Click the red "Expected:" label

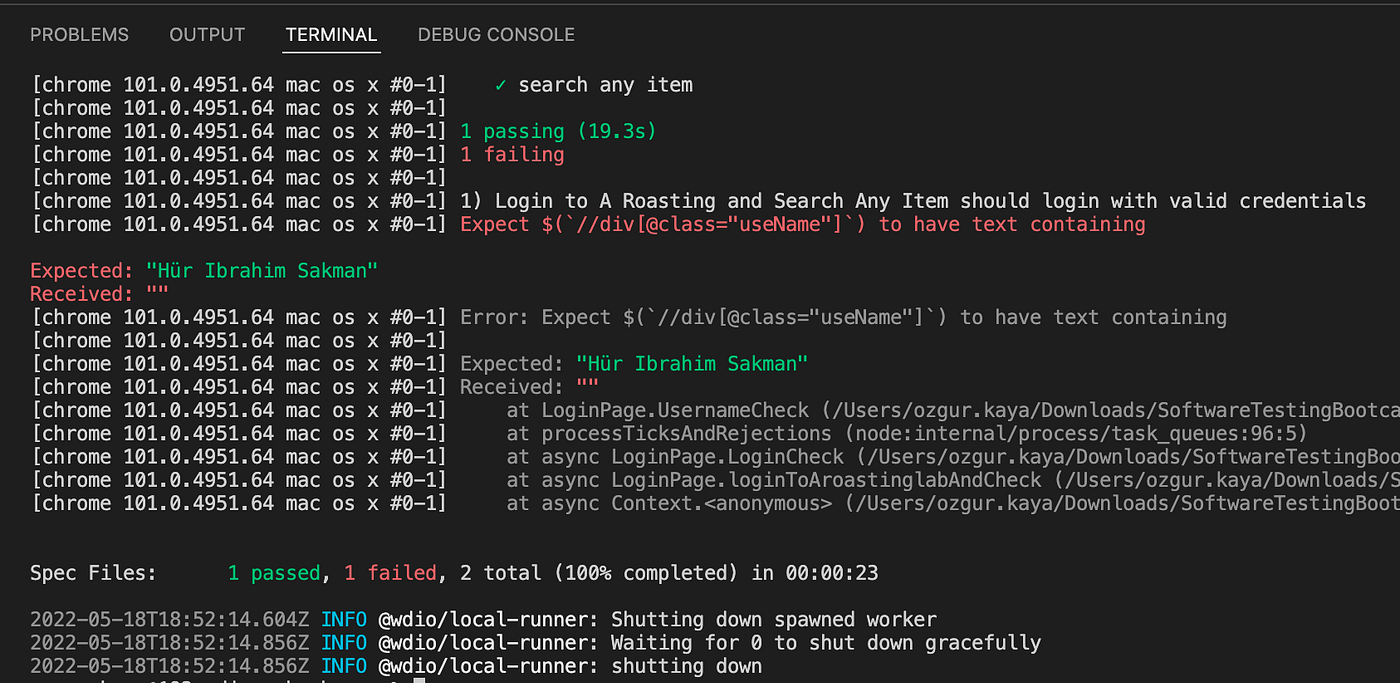coord(82,270)
